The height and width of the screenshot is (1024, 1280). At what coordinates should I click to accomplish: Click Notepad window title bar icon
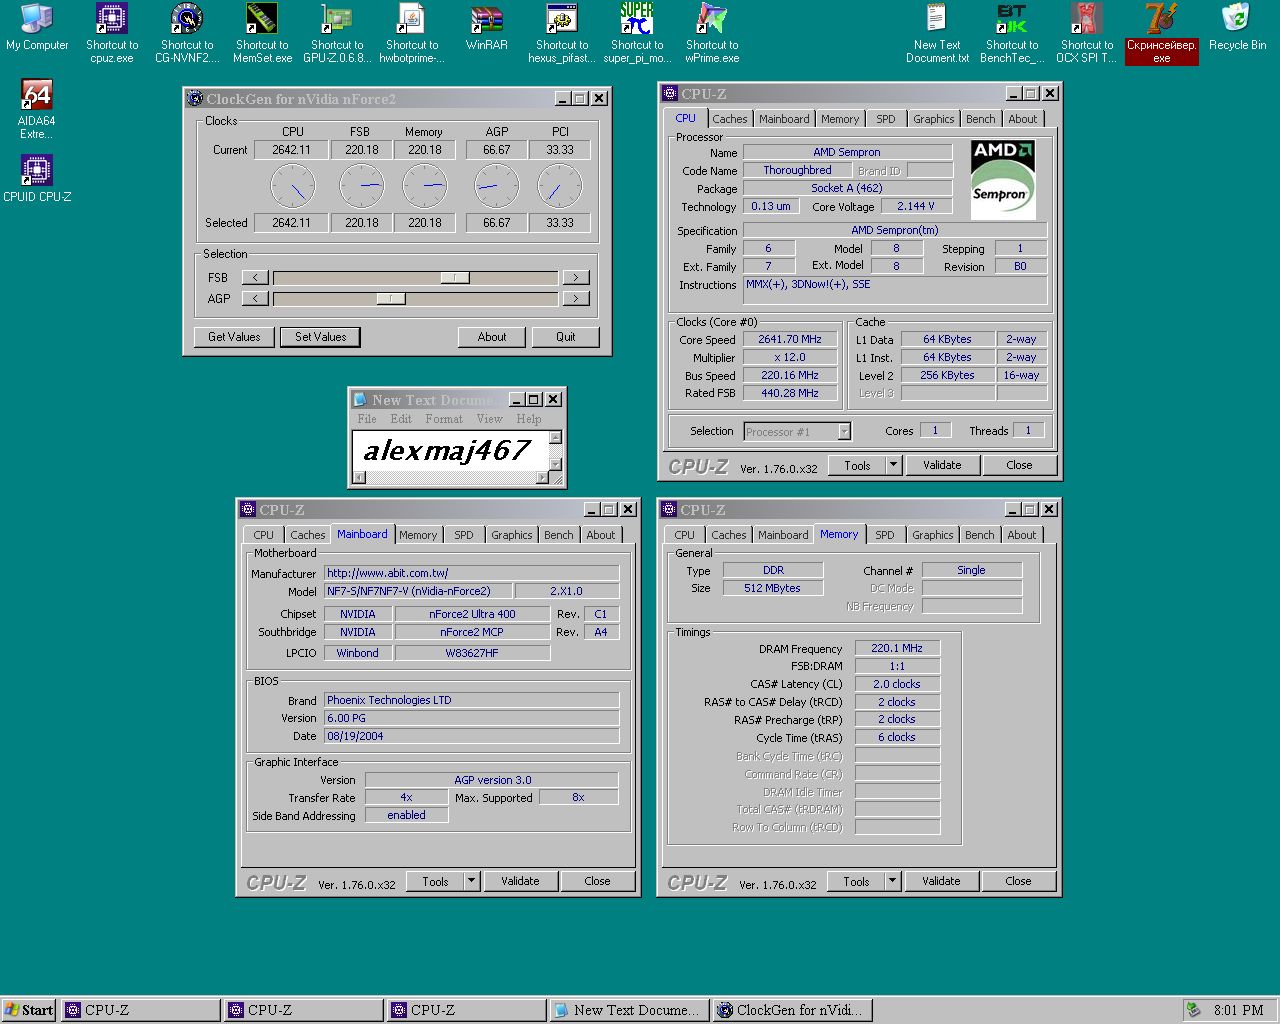tap(361, 399)
